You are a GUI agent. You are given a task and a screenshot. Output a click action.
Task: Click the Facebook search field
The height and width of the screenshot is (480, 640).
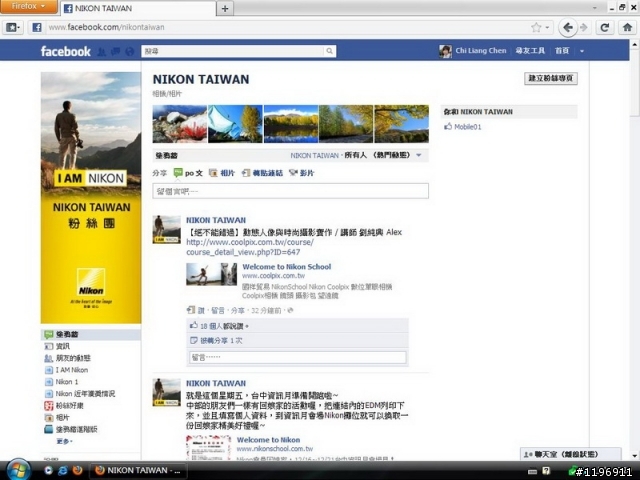233,51
